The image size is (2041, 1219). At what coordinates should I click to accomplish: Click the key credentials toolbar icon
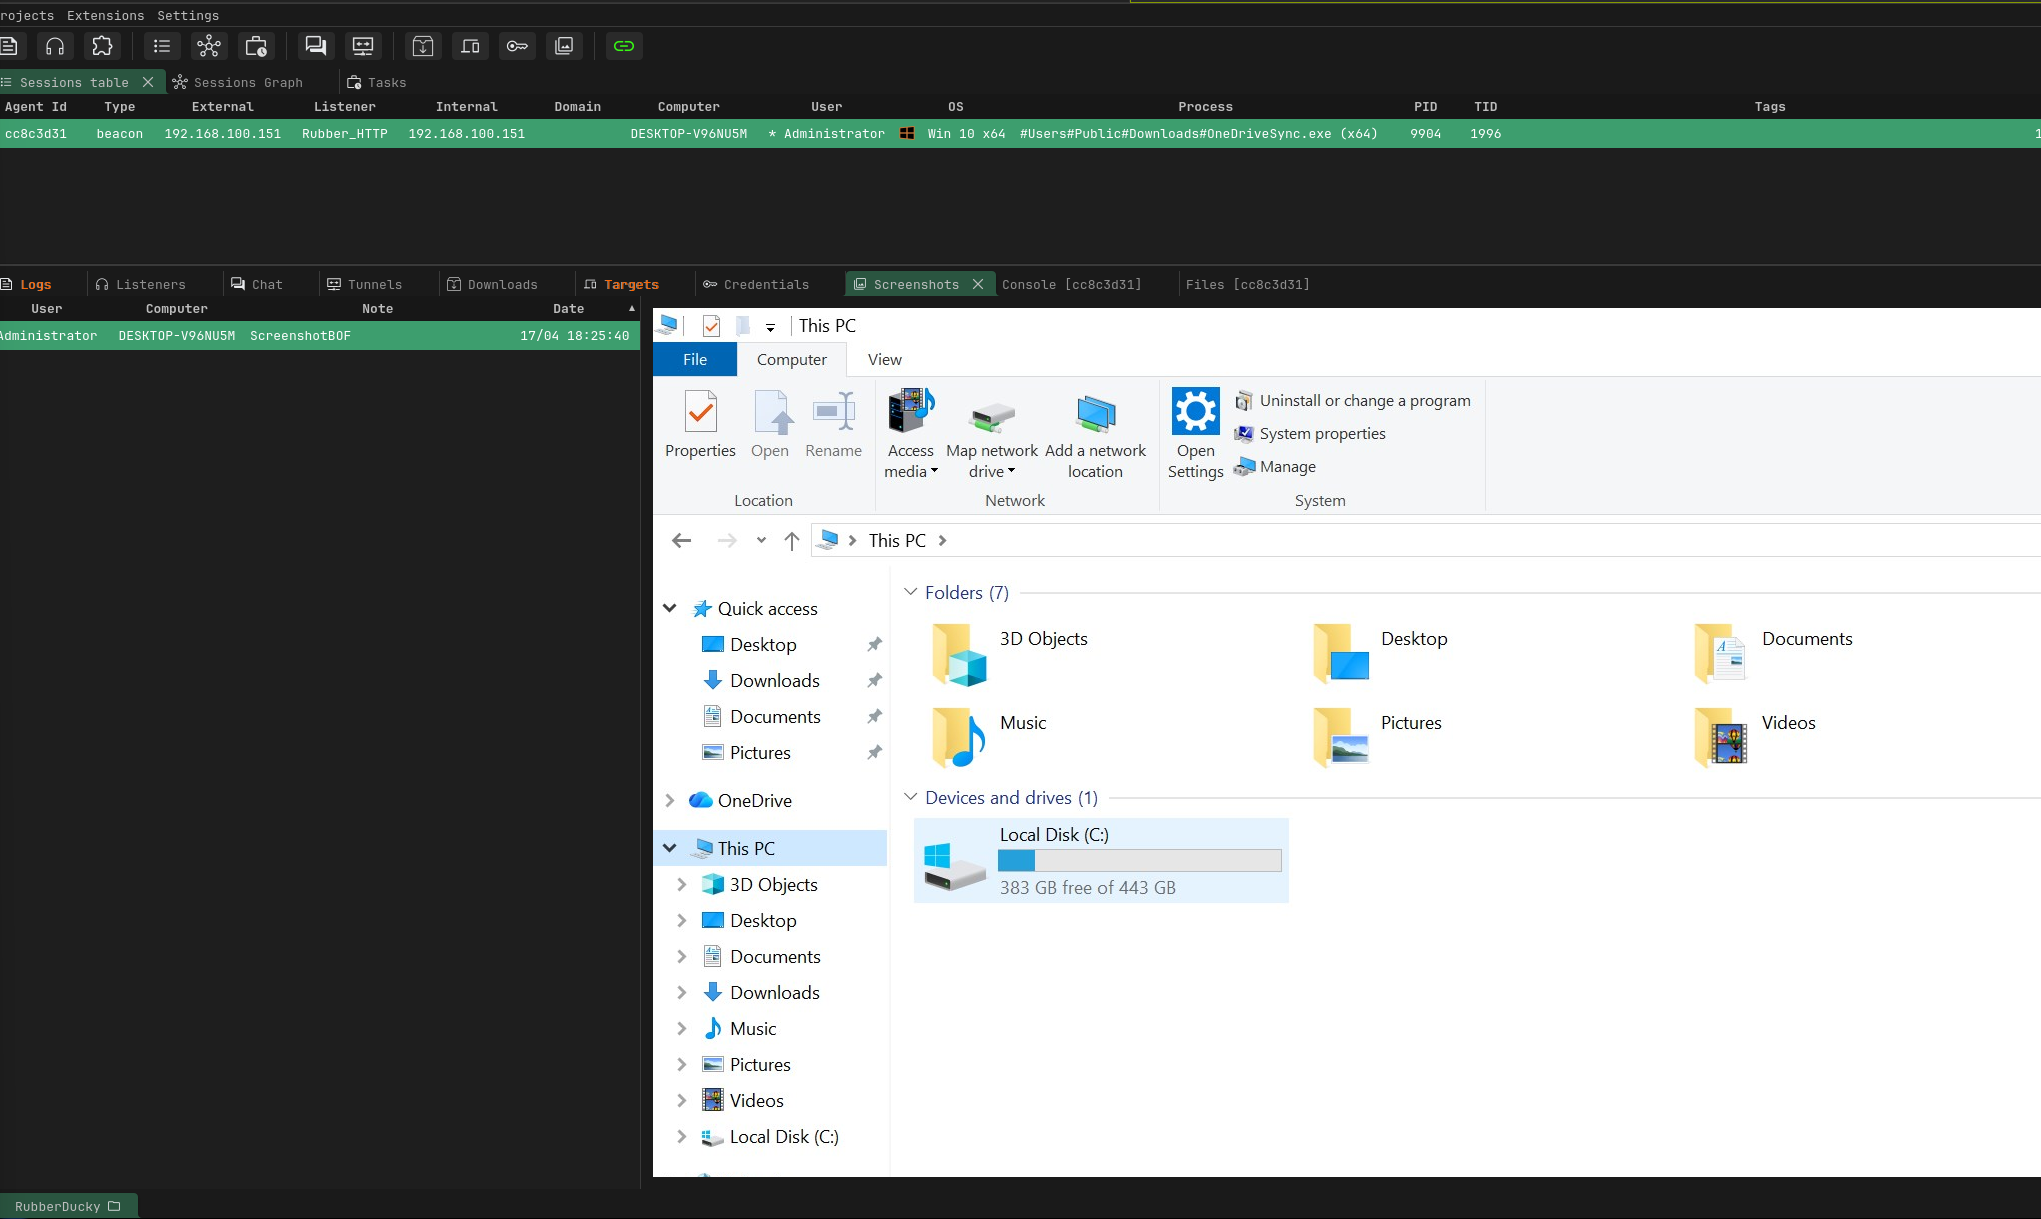pos(517,46)
